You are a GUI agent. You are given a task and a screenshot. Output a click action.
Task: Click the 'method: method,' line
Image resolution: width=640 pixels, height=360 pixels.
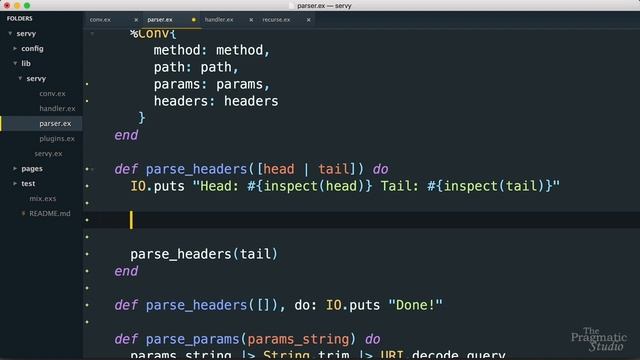coord(212,50)
